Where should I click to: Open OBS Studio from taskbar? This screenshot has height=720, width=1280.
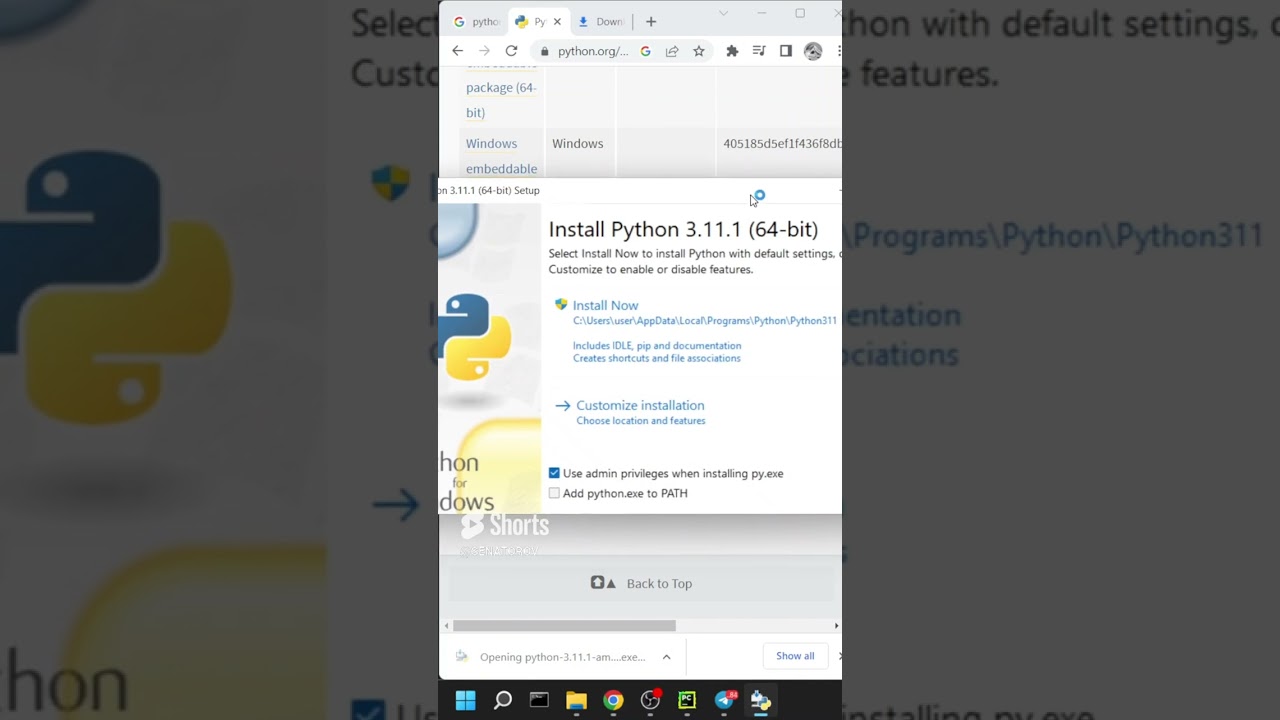[x=650, y=701]
